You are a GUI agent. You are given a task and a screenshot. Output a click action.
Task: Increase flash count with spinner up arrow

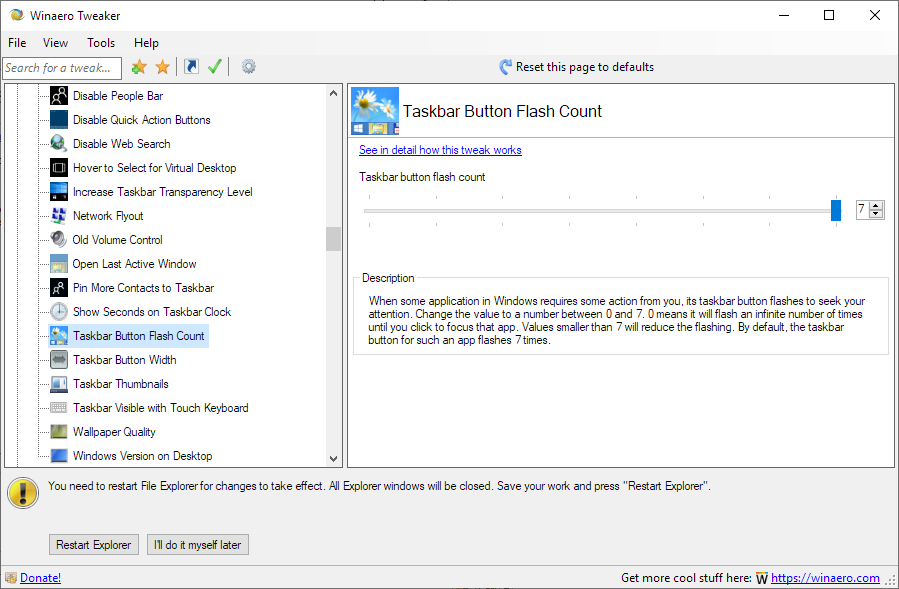click(x=876, y=205)
